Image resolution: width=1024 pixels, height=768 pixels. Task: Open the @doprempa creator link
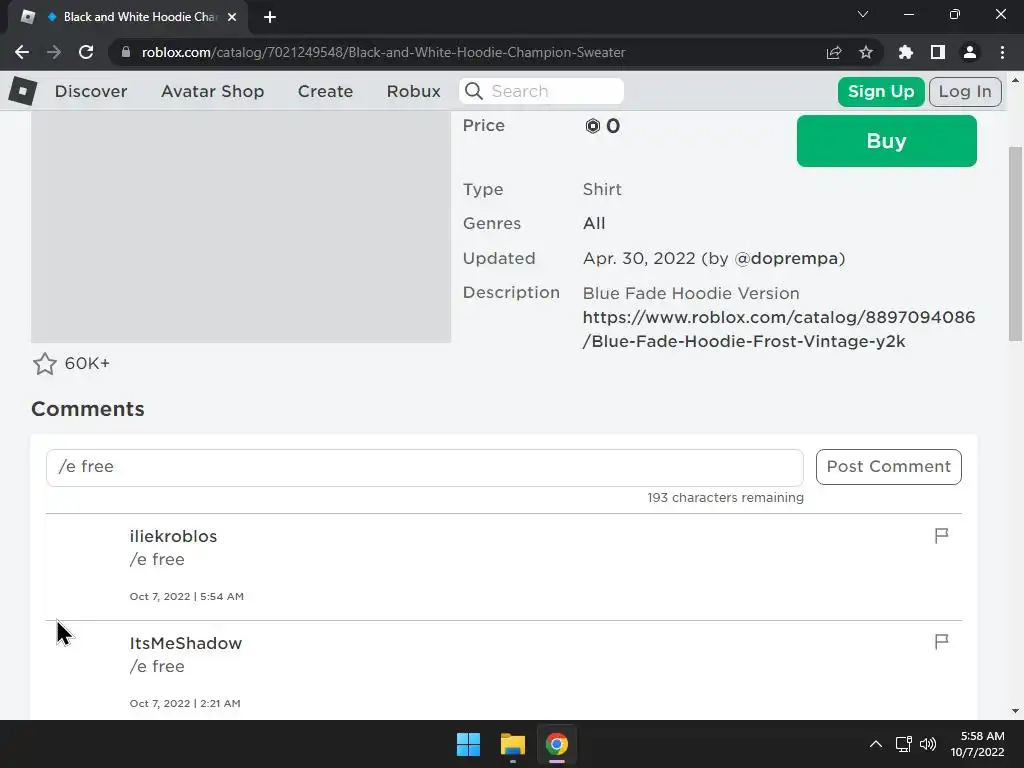click(786, 259)
